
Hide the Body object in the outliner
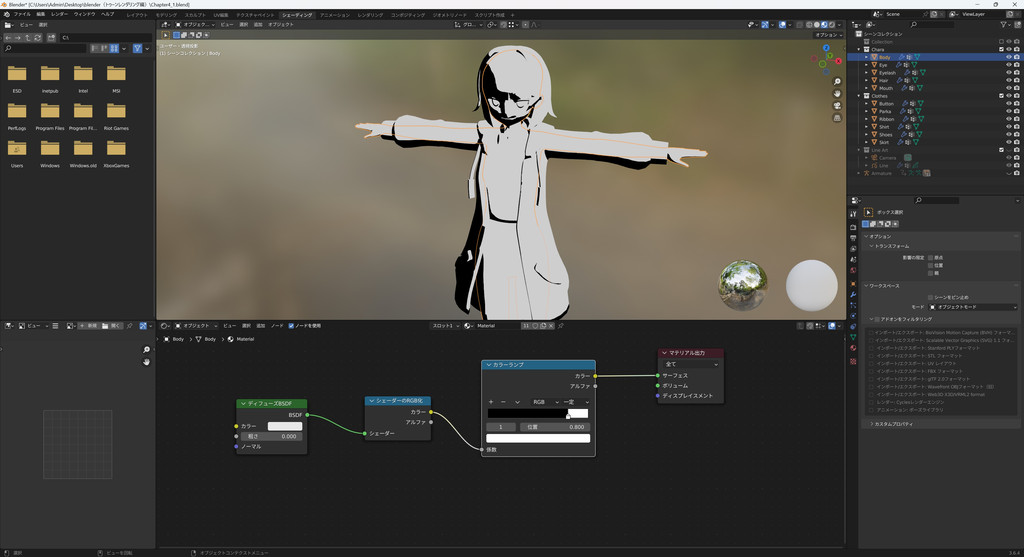point(1008,57)
